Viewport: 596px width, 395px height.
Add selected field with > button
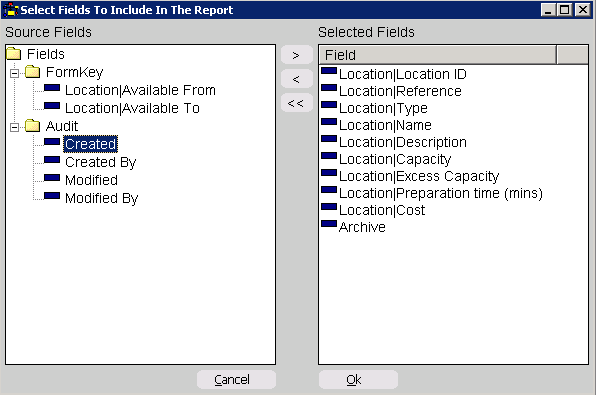[x=296, y=56]
